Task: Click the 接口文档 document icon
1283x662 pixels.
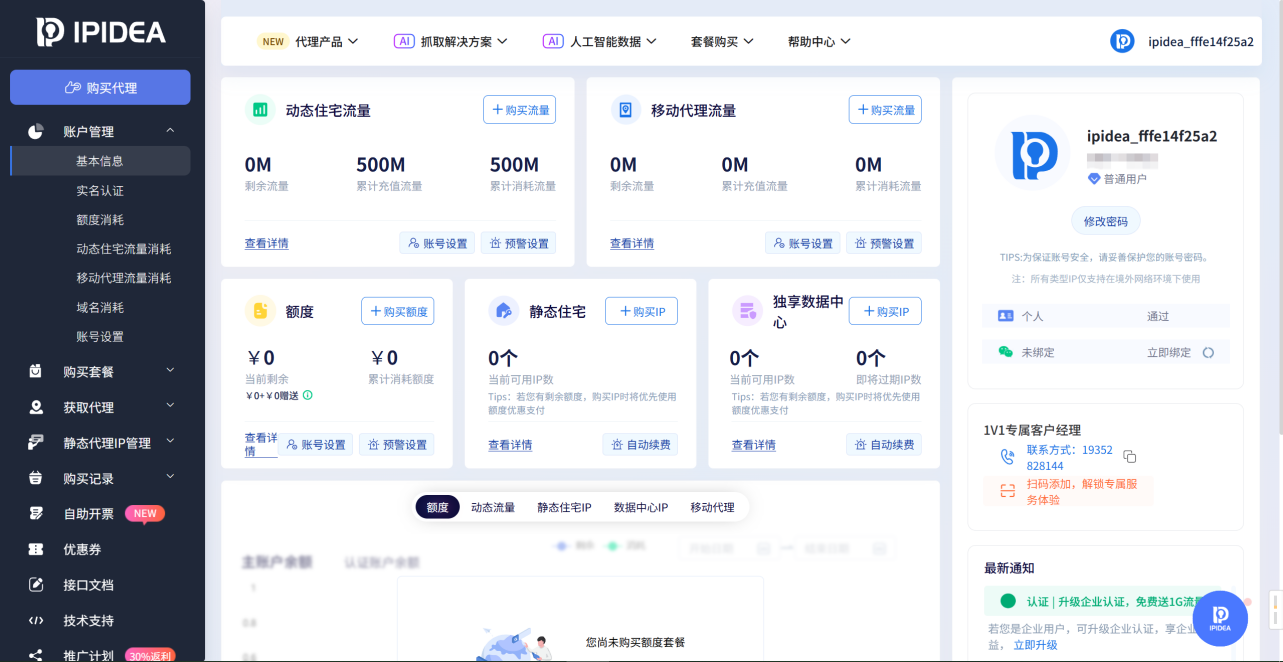Action: (x=36, y=585)
